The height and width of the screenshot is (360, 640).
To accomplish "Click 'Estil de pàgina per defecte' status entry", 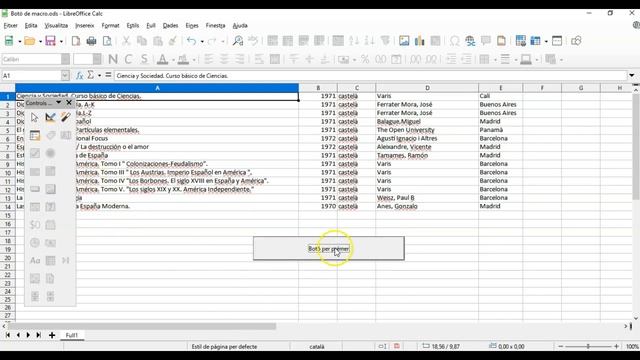I will pos(224,347).
